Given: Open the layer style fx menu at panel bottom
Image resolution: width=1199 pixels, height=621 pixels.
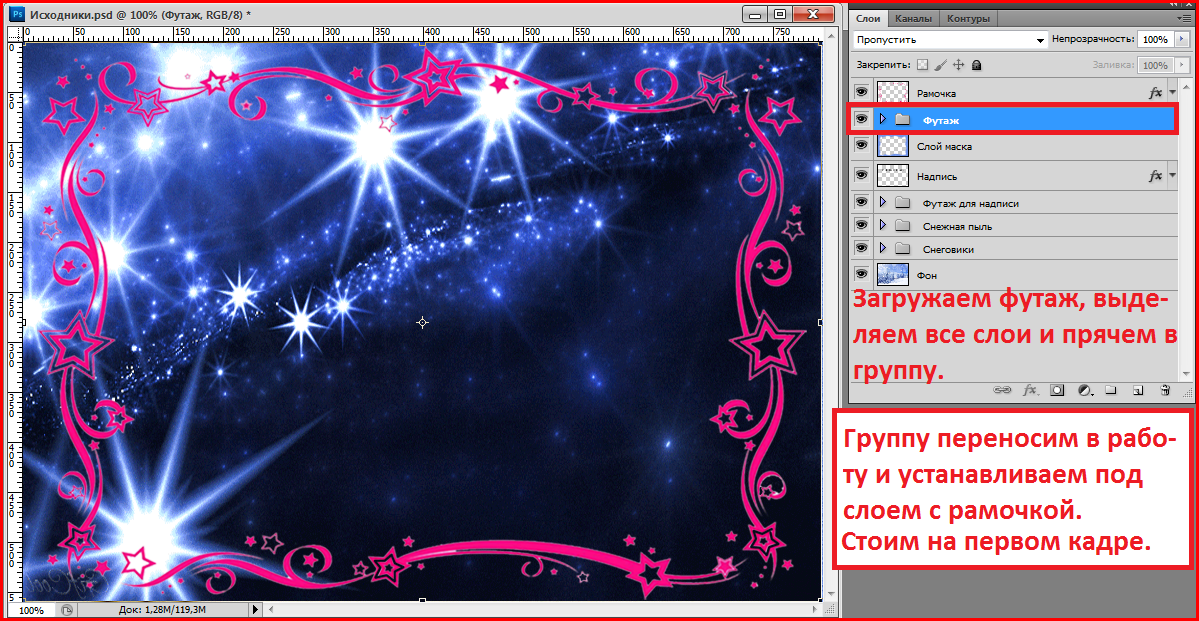Looking at the screenshot, I should [1030, 389].
